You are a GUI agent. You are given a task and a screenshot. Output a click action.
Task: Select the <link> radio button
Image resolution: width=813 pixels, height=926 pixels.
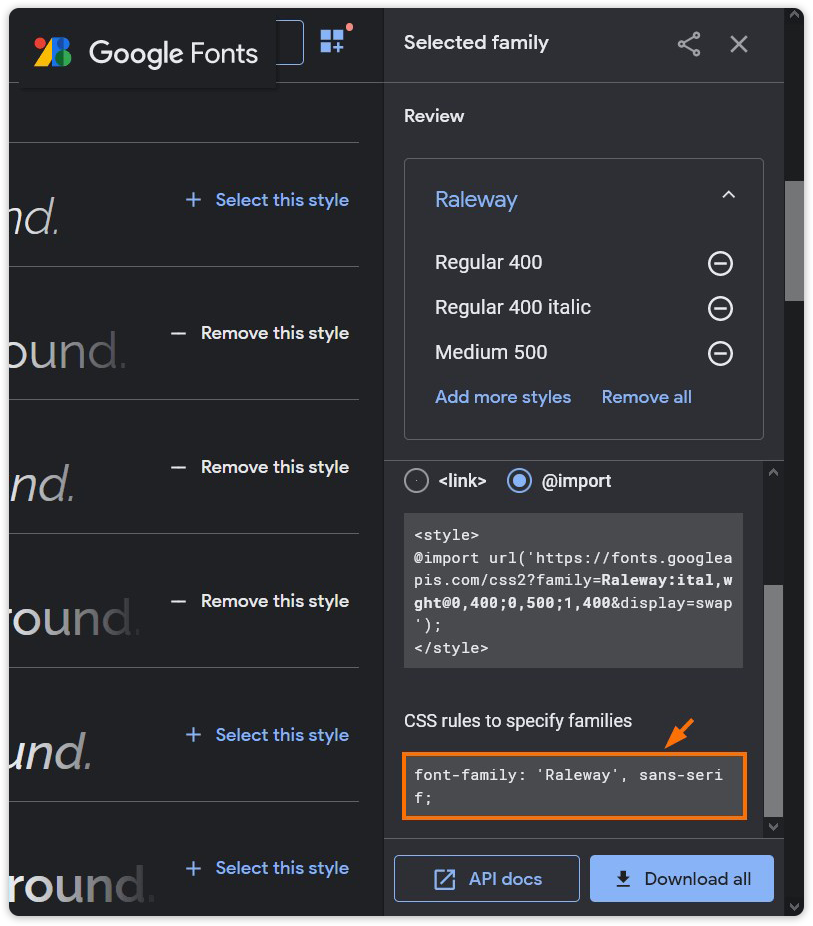click(x=416, y=480)
